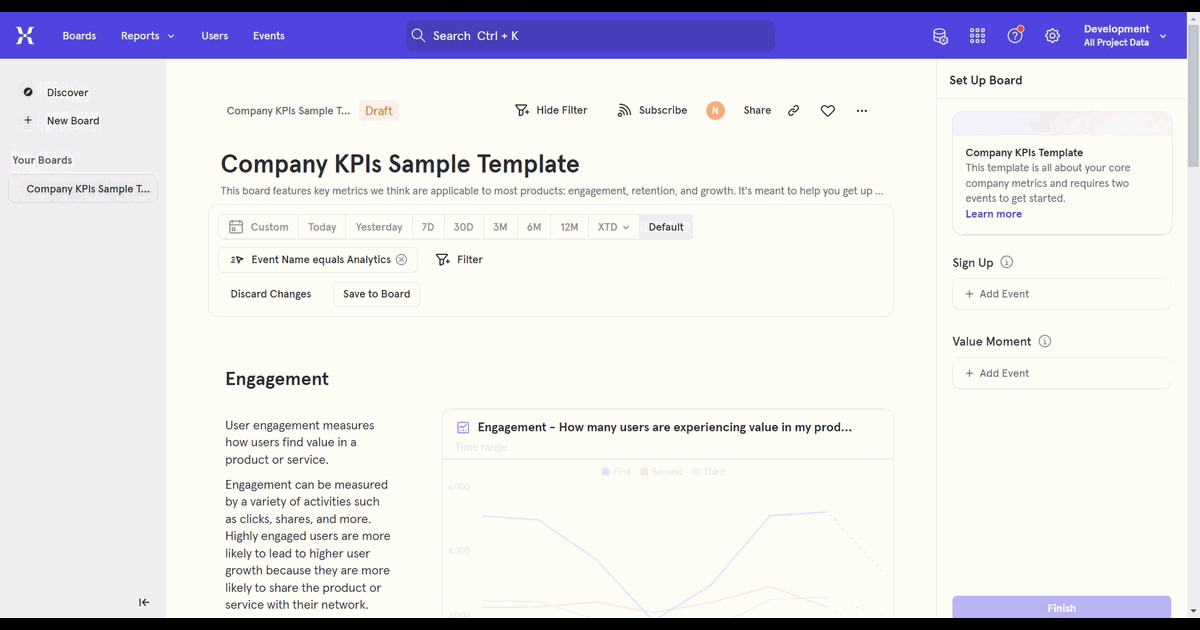The image size is (1200, 630).
Task: Remove the Event Name equals Analytics filter
Action: click(x=401, y=259)
